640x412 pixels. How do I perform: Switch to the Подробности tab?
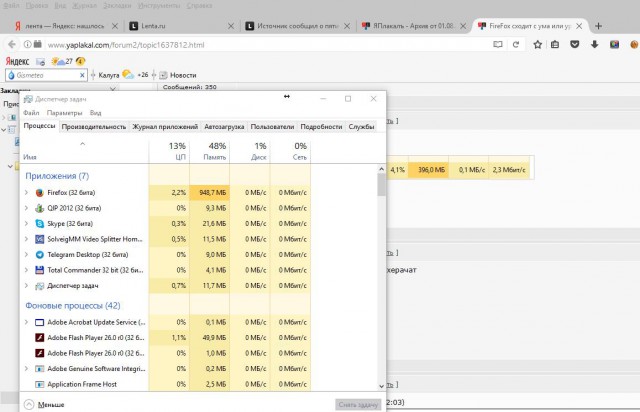click(321, 127)
